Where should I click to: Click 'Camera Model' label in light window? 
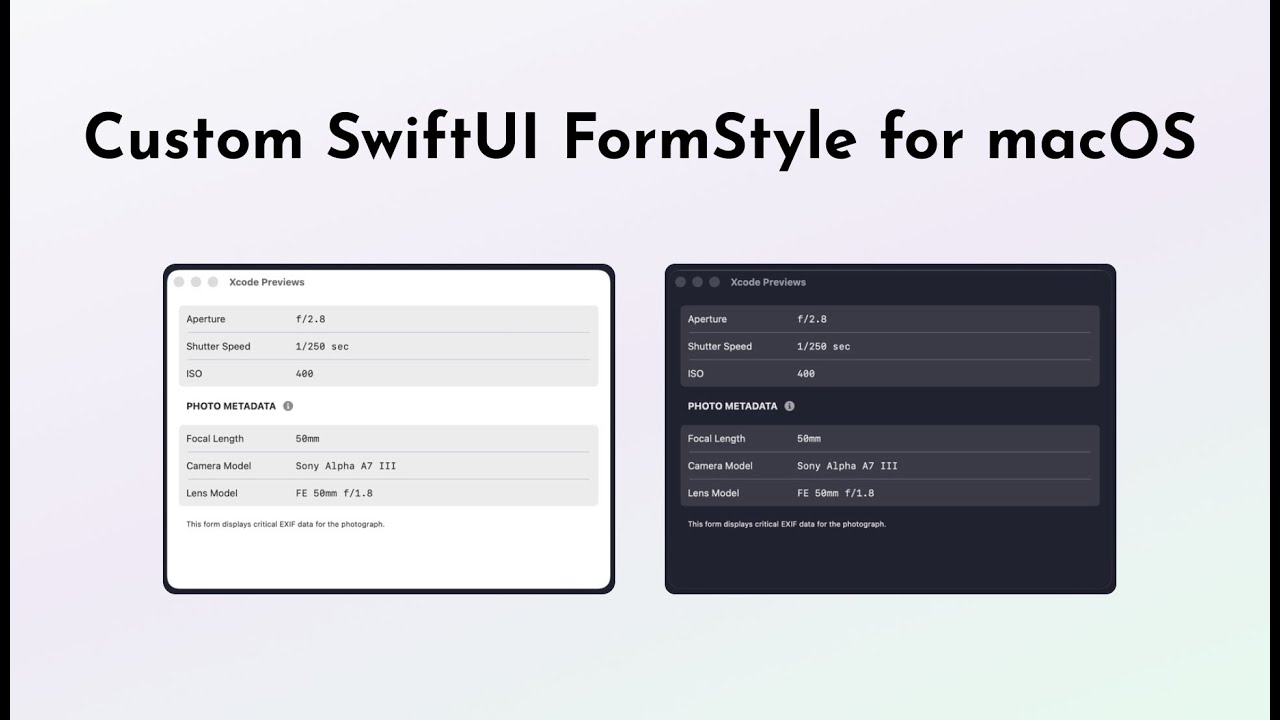219,466
